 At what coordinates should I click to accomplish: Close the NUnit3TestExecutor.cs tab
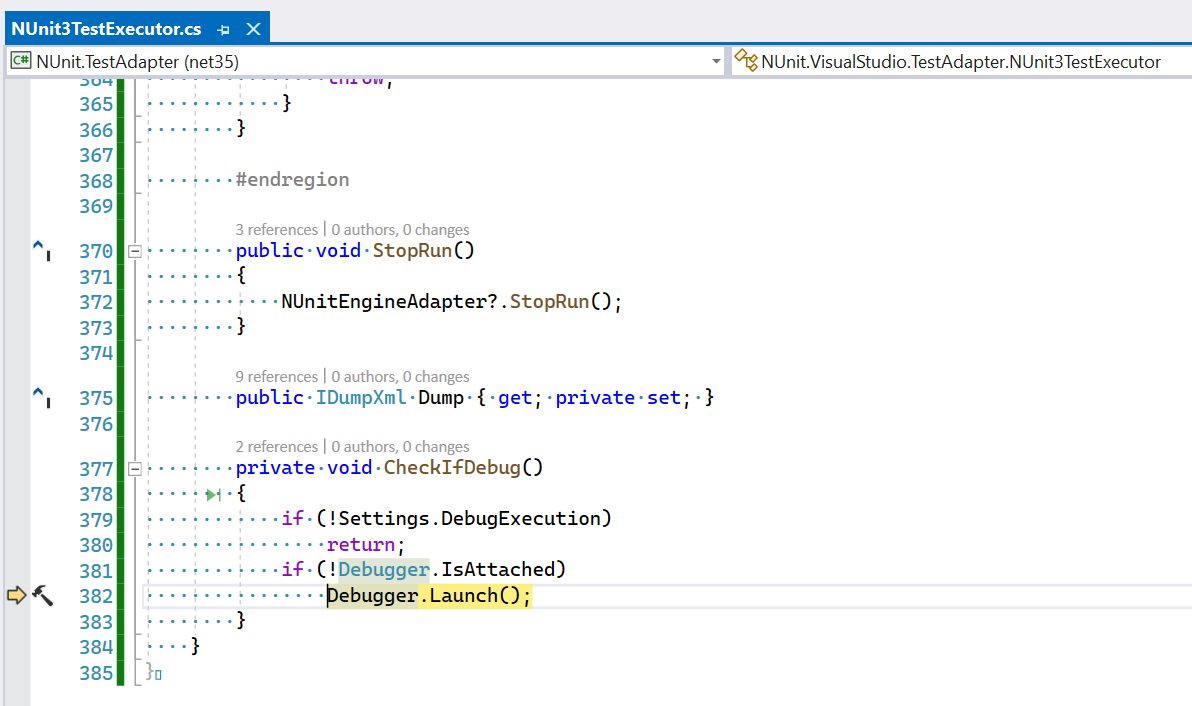click(252, 30)
